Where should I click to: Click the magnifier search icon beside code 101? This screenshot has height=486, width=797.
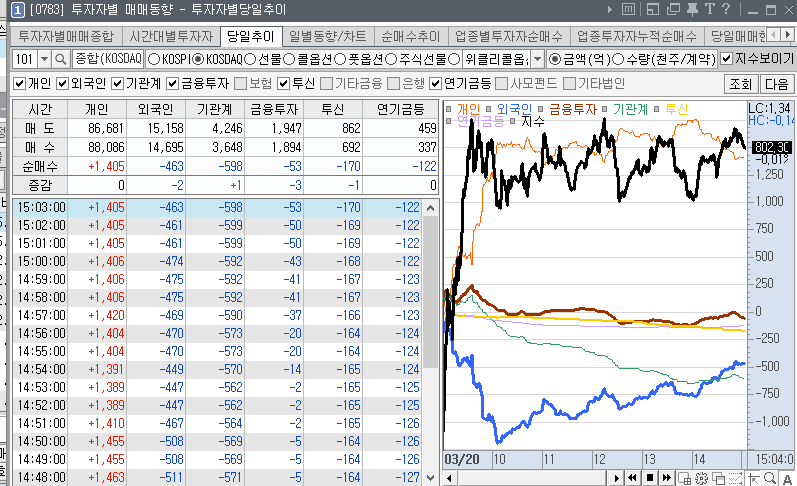59,59
